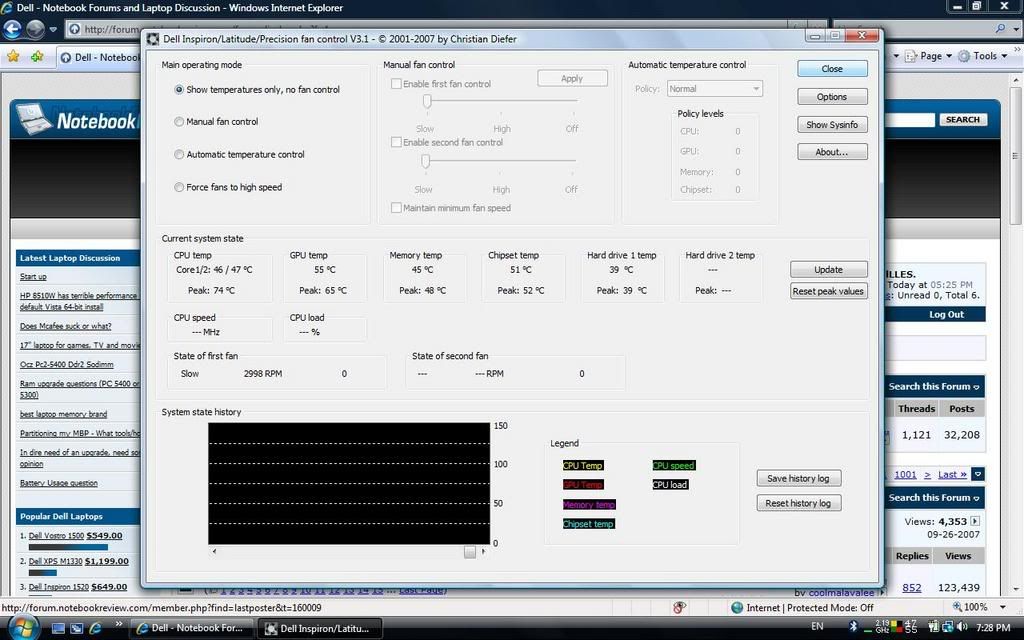Open the Start up discussion link
This screenshot has height=640, width=1024.
[x=33, y=276]
